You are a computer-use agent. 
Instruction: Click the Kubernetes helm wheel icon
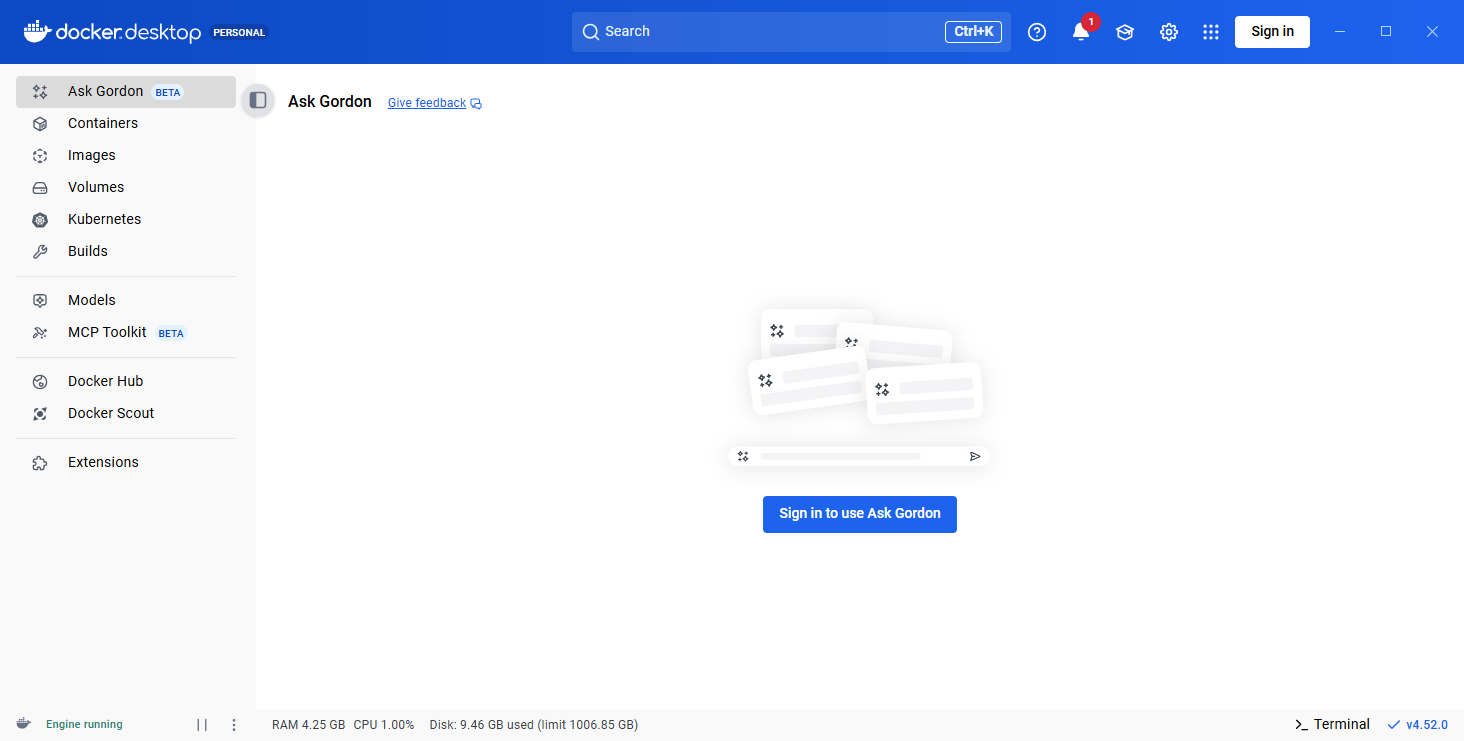40,220
